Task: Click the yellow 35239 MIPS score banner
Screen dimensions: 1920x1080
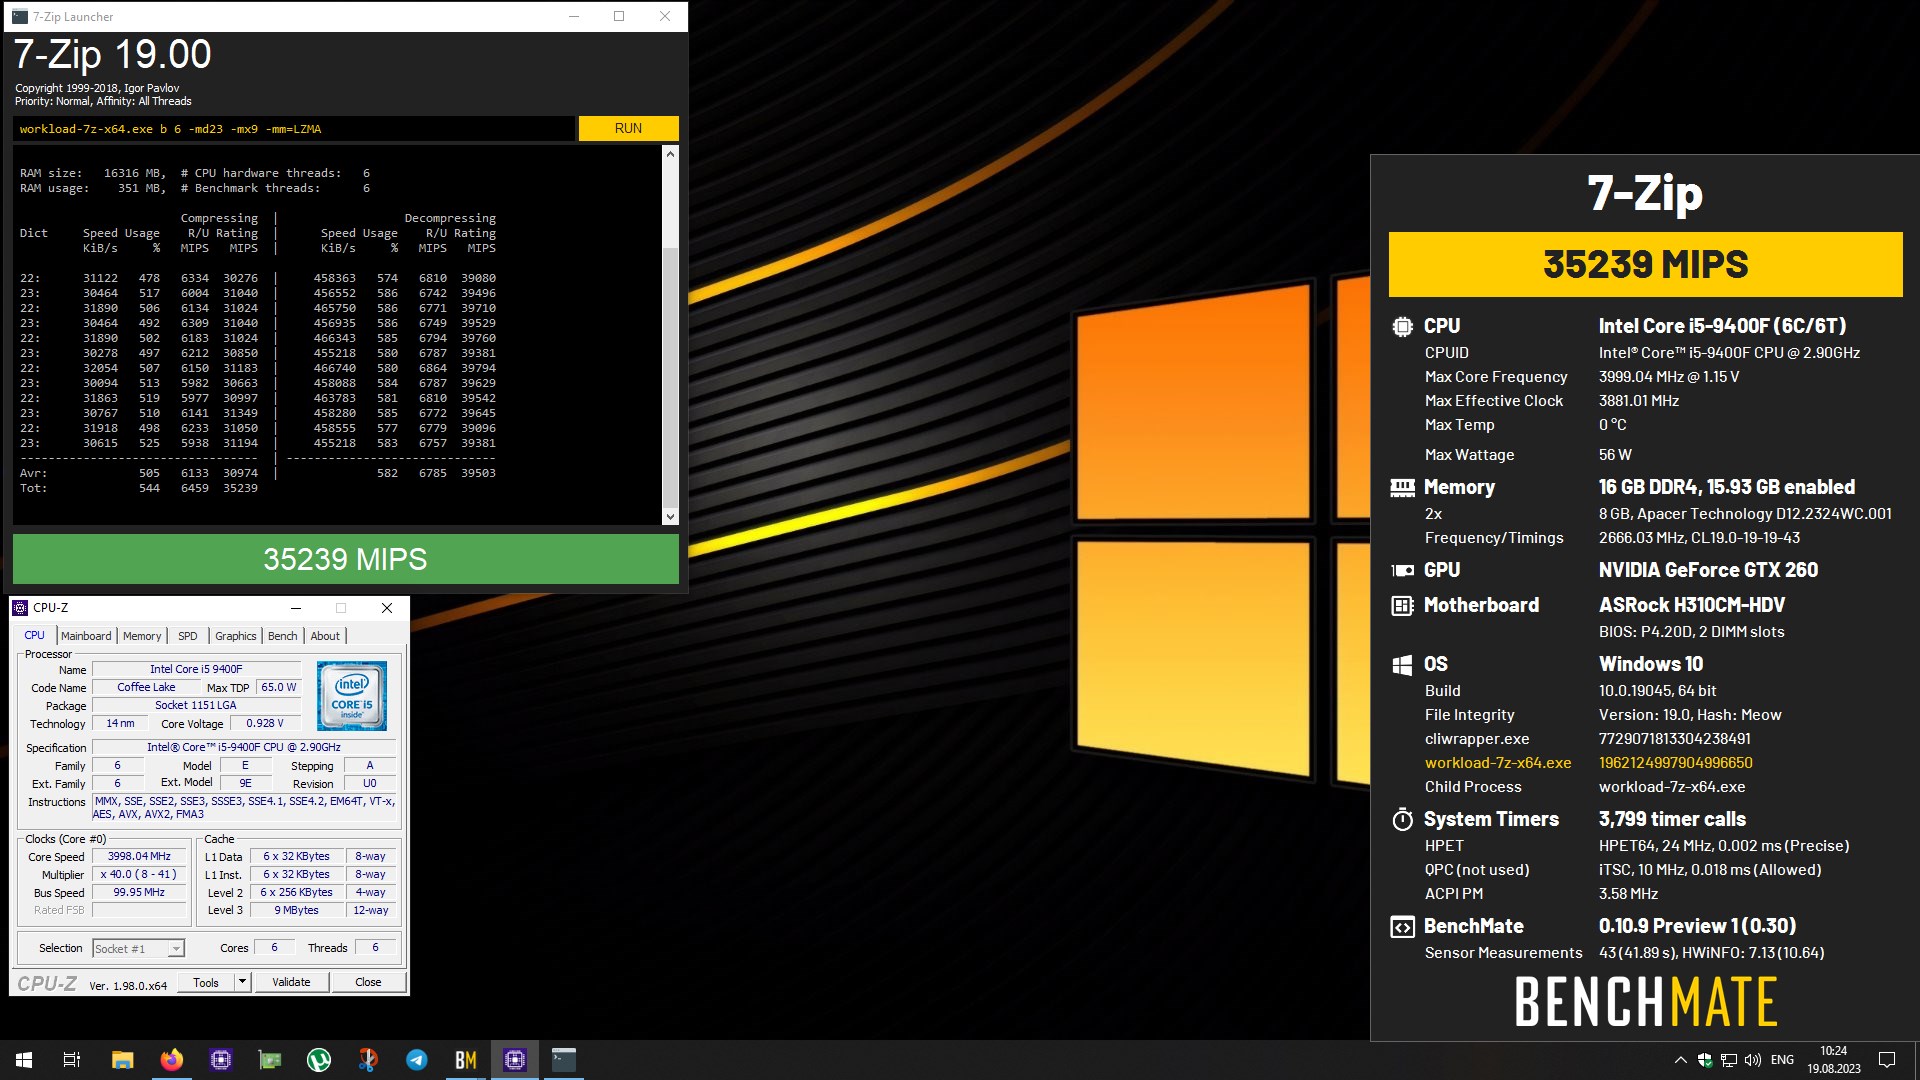Action: click(x=1645, y=264)
